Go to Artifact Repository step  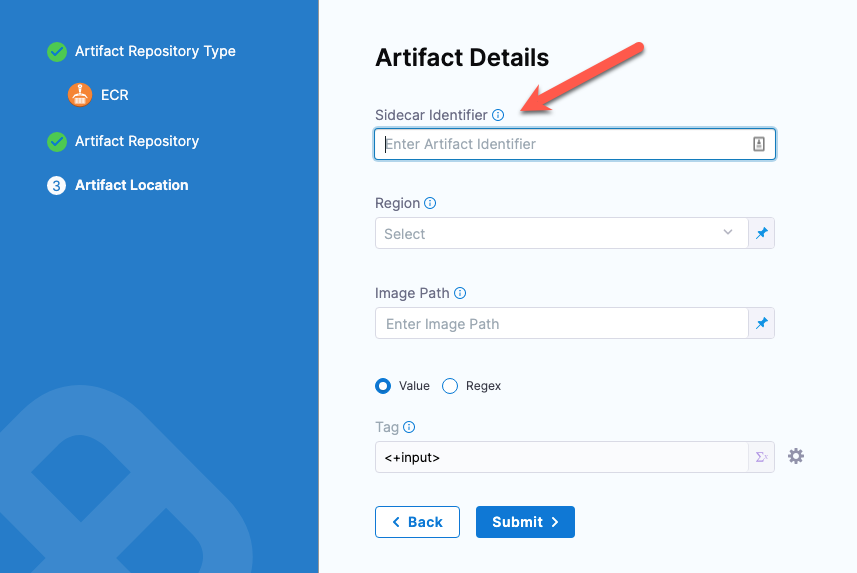136,141
